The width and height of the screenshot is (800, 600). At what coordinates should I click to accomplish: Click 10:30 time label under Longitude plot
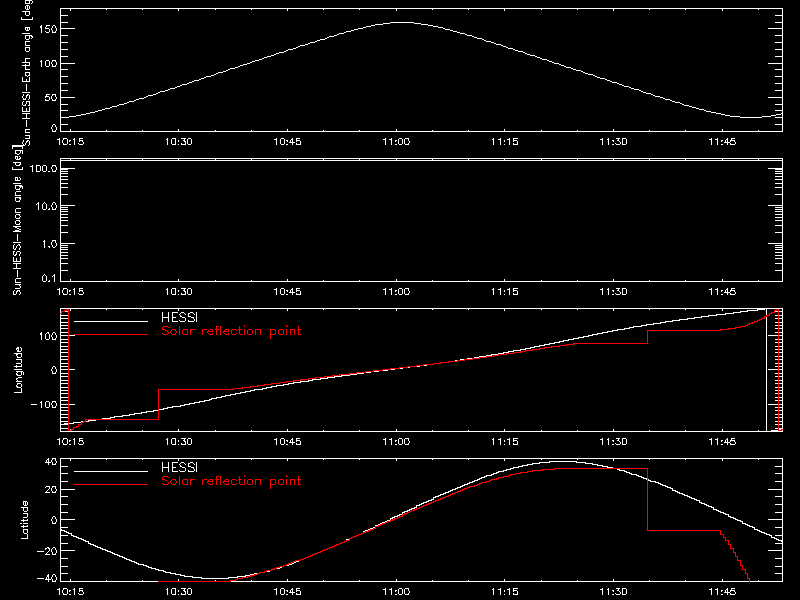(x=179, y=441)
